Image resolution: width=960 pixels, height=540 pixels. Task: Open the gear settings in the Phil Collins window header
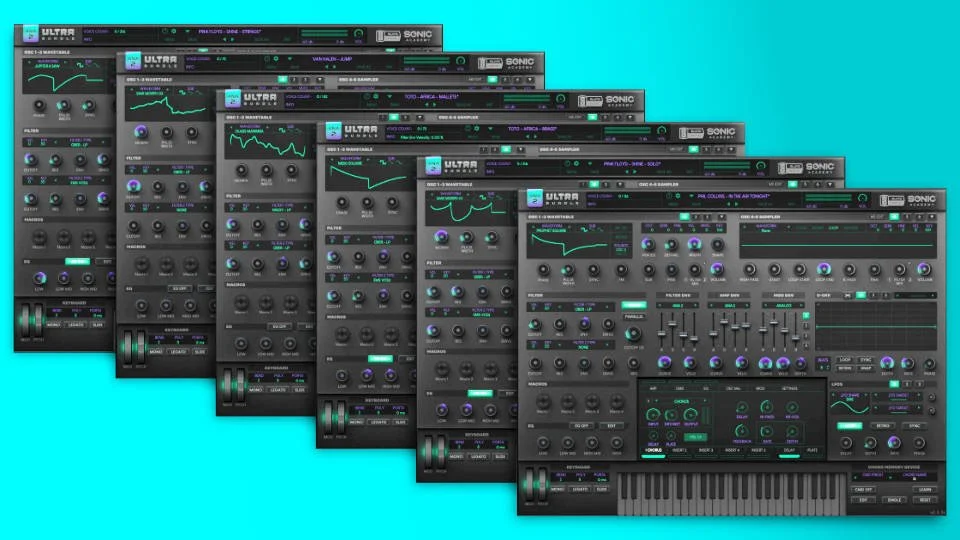[678, 196]
